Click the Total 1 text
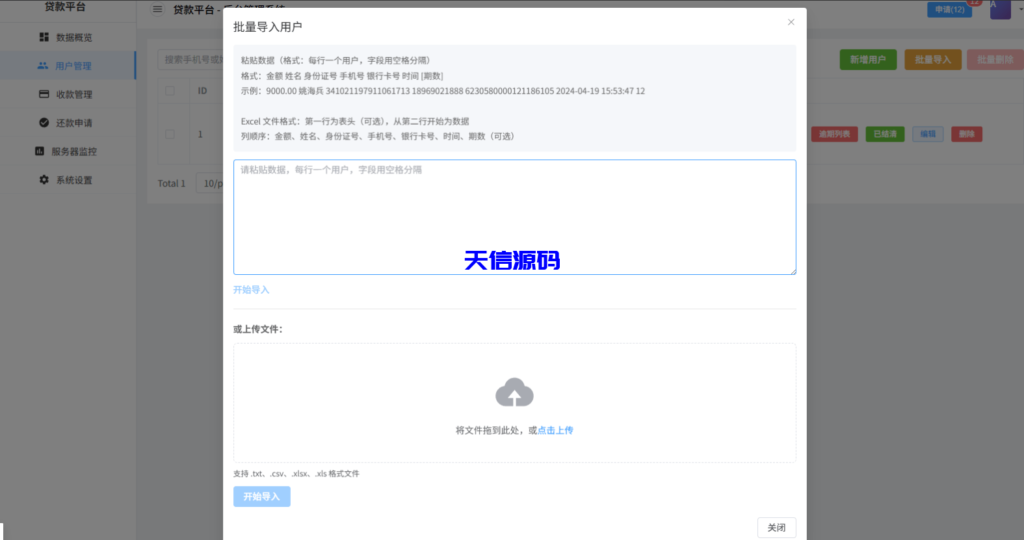This screenshot has height=540, width=1024. 172,183
